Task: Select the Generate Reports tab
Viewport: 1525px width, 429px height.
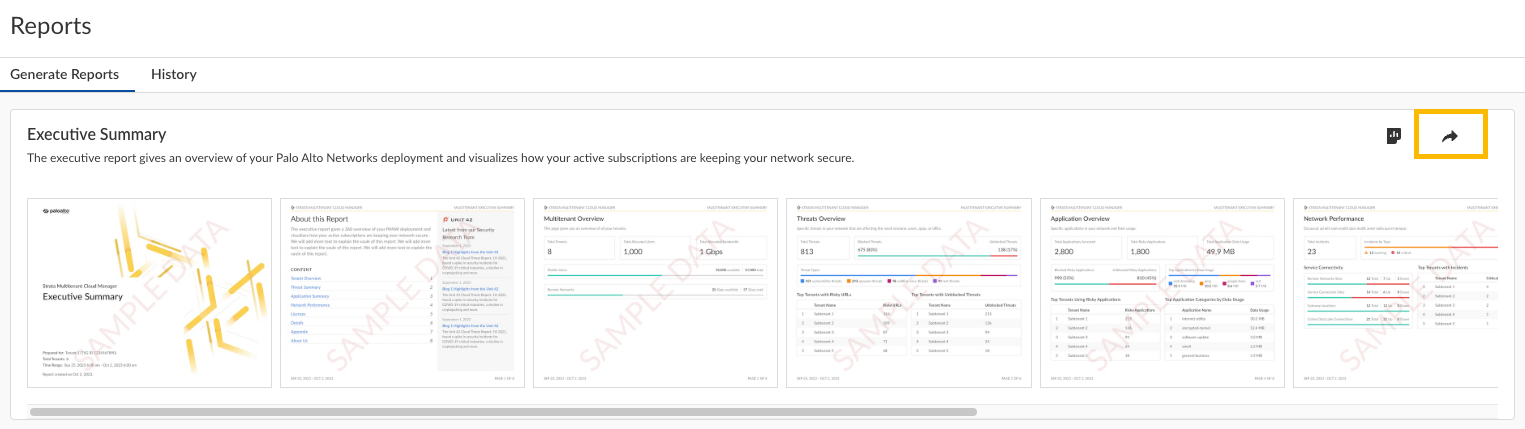Action: coord(65,74)
